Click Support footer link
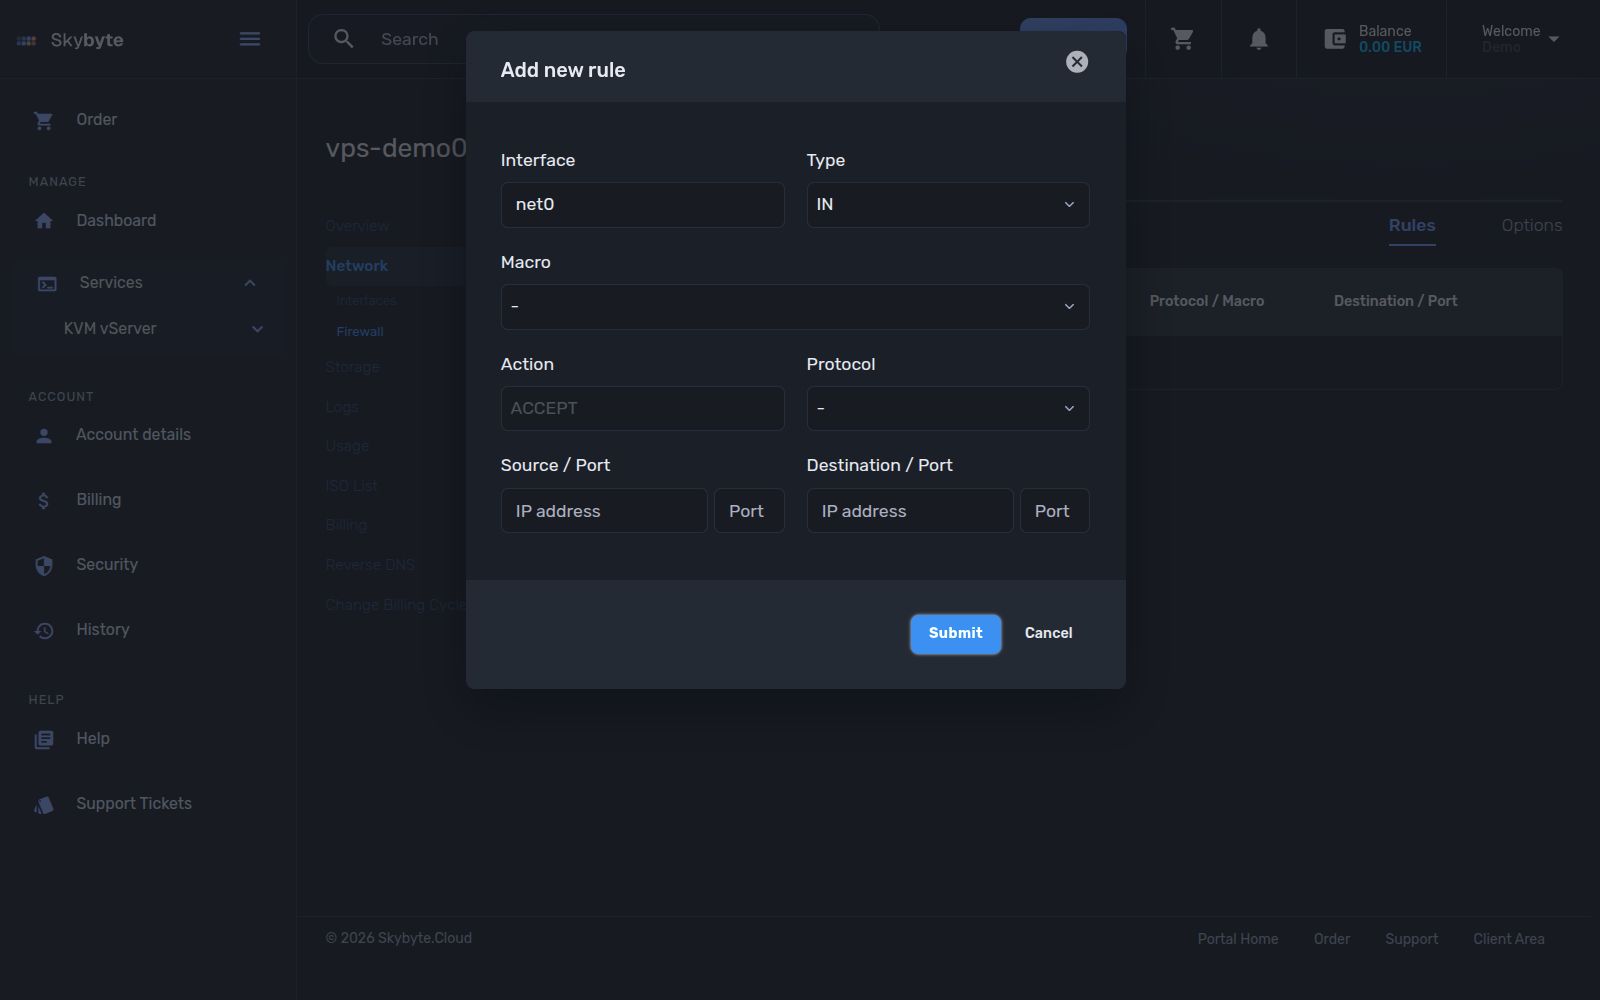 pos(1412,939)
